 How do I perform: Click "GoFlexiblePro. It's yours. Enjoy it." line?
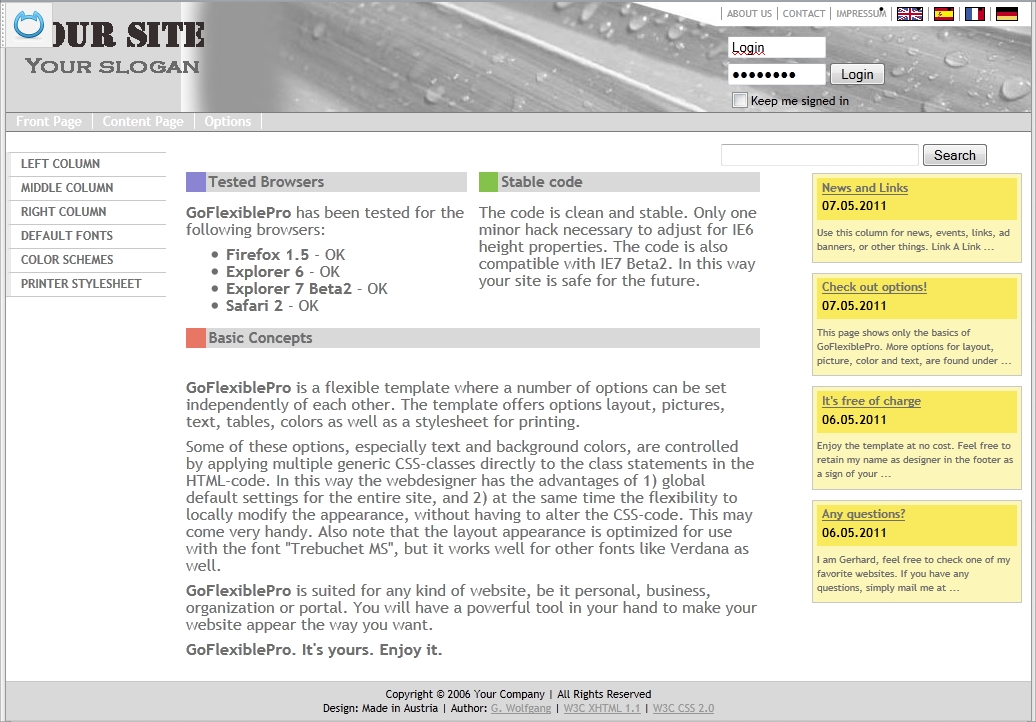[314, 649]
